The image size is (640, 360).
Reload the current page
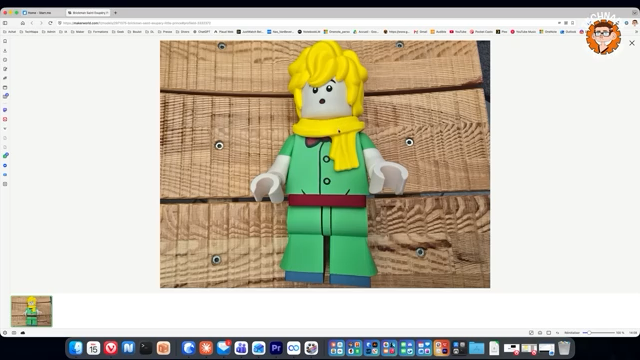click(x=50, y=23)
